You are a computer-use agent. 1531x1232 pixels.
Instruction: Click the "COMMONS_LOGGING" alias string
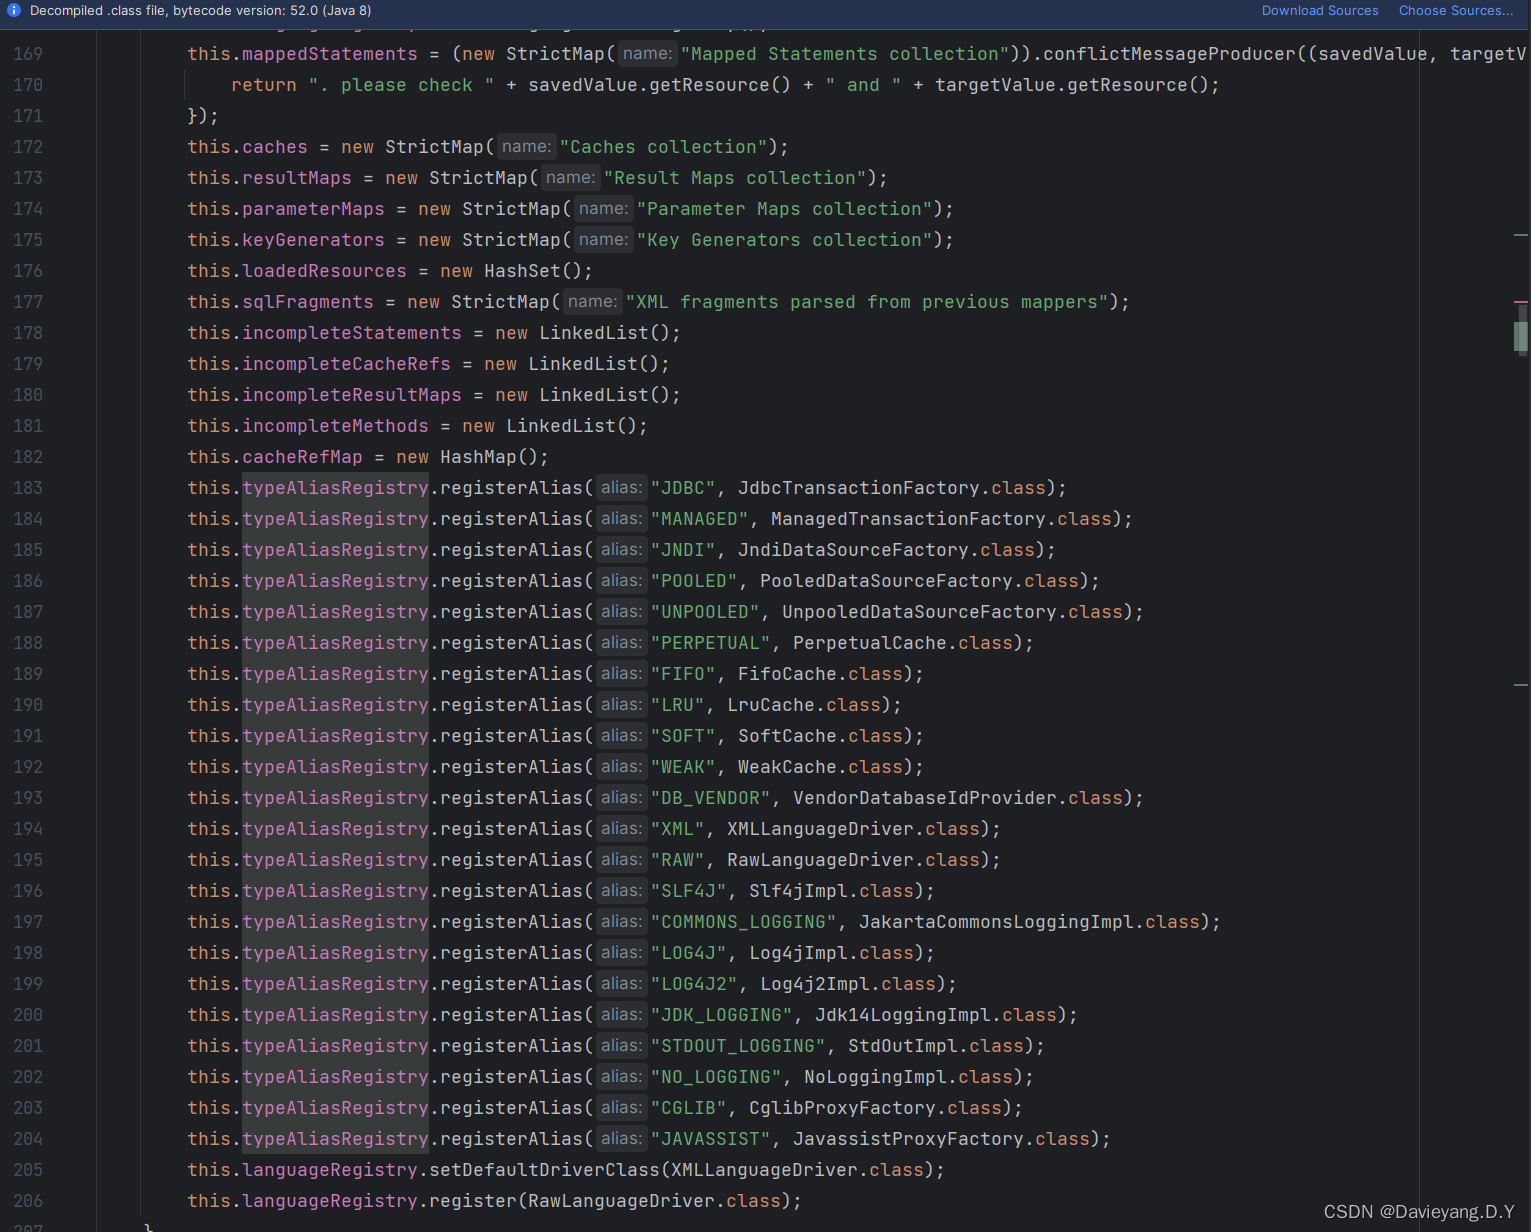pyautogui.click(x=744, y=922)
